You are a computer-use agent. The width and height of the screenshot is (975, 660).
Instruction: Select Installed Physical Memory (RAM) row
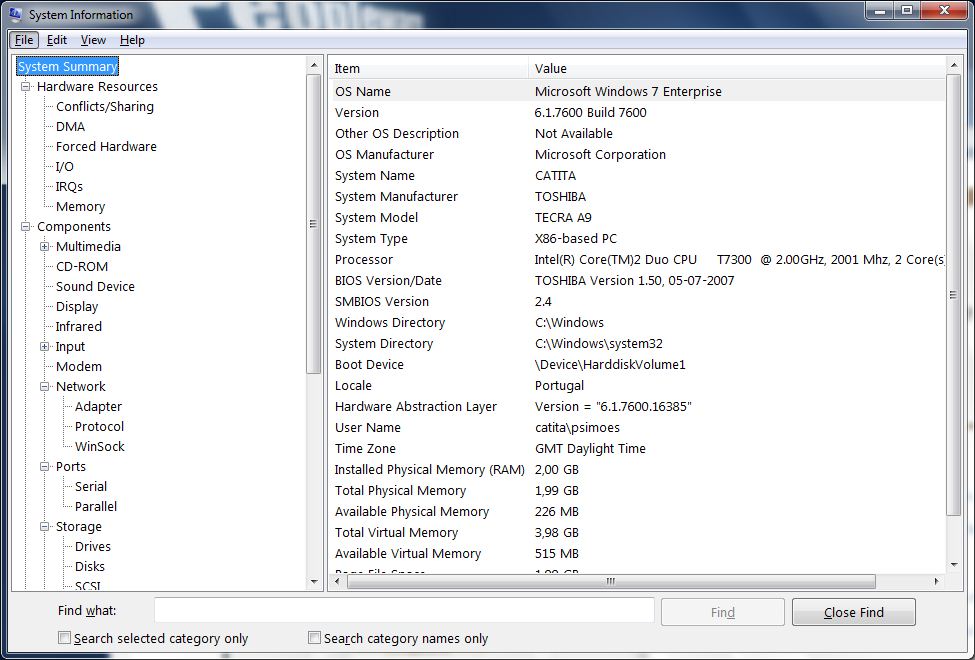[638, 470]
